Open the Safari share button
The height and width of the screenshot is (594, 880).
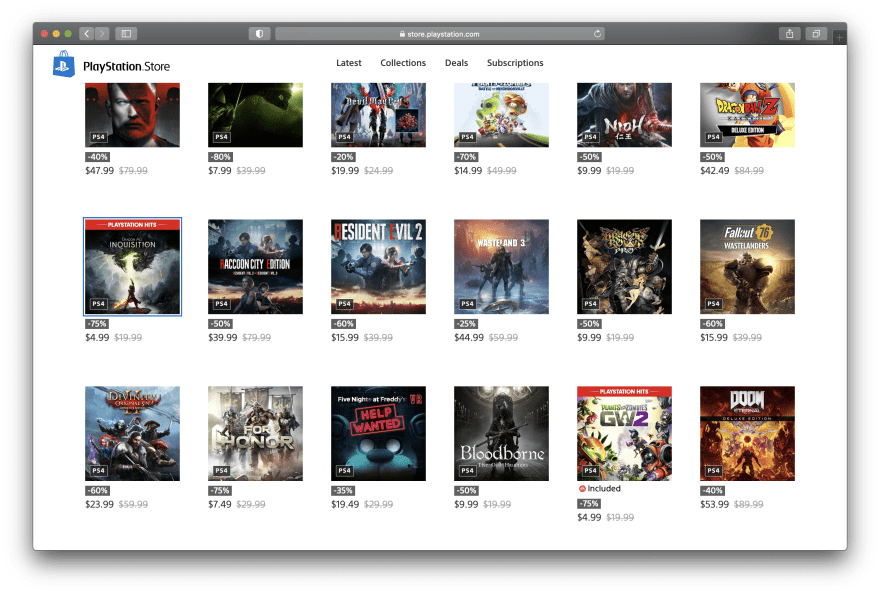point(790,34)
